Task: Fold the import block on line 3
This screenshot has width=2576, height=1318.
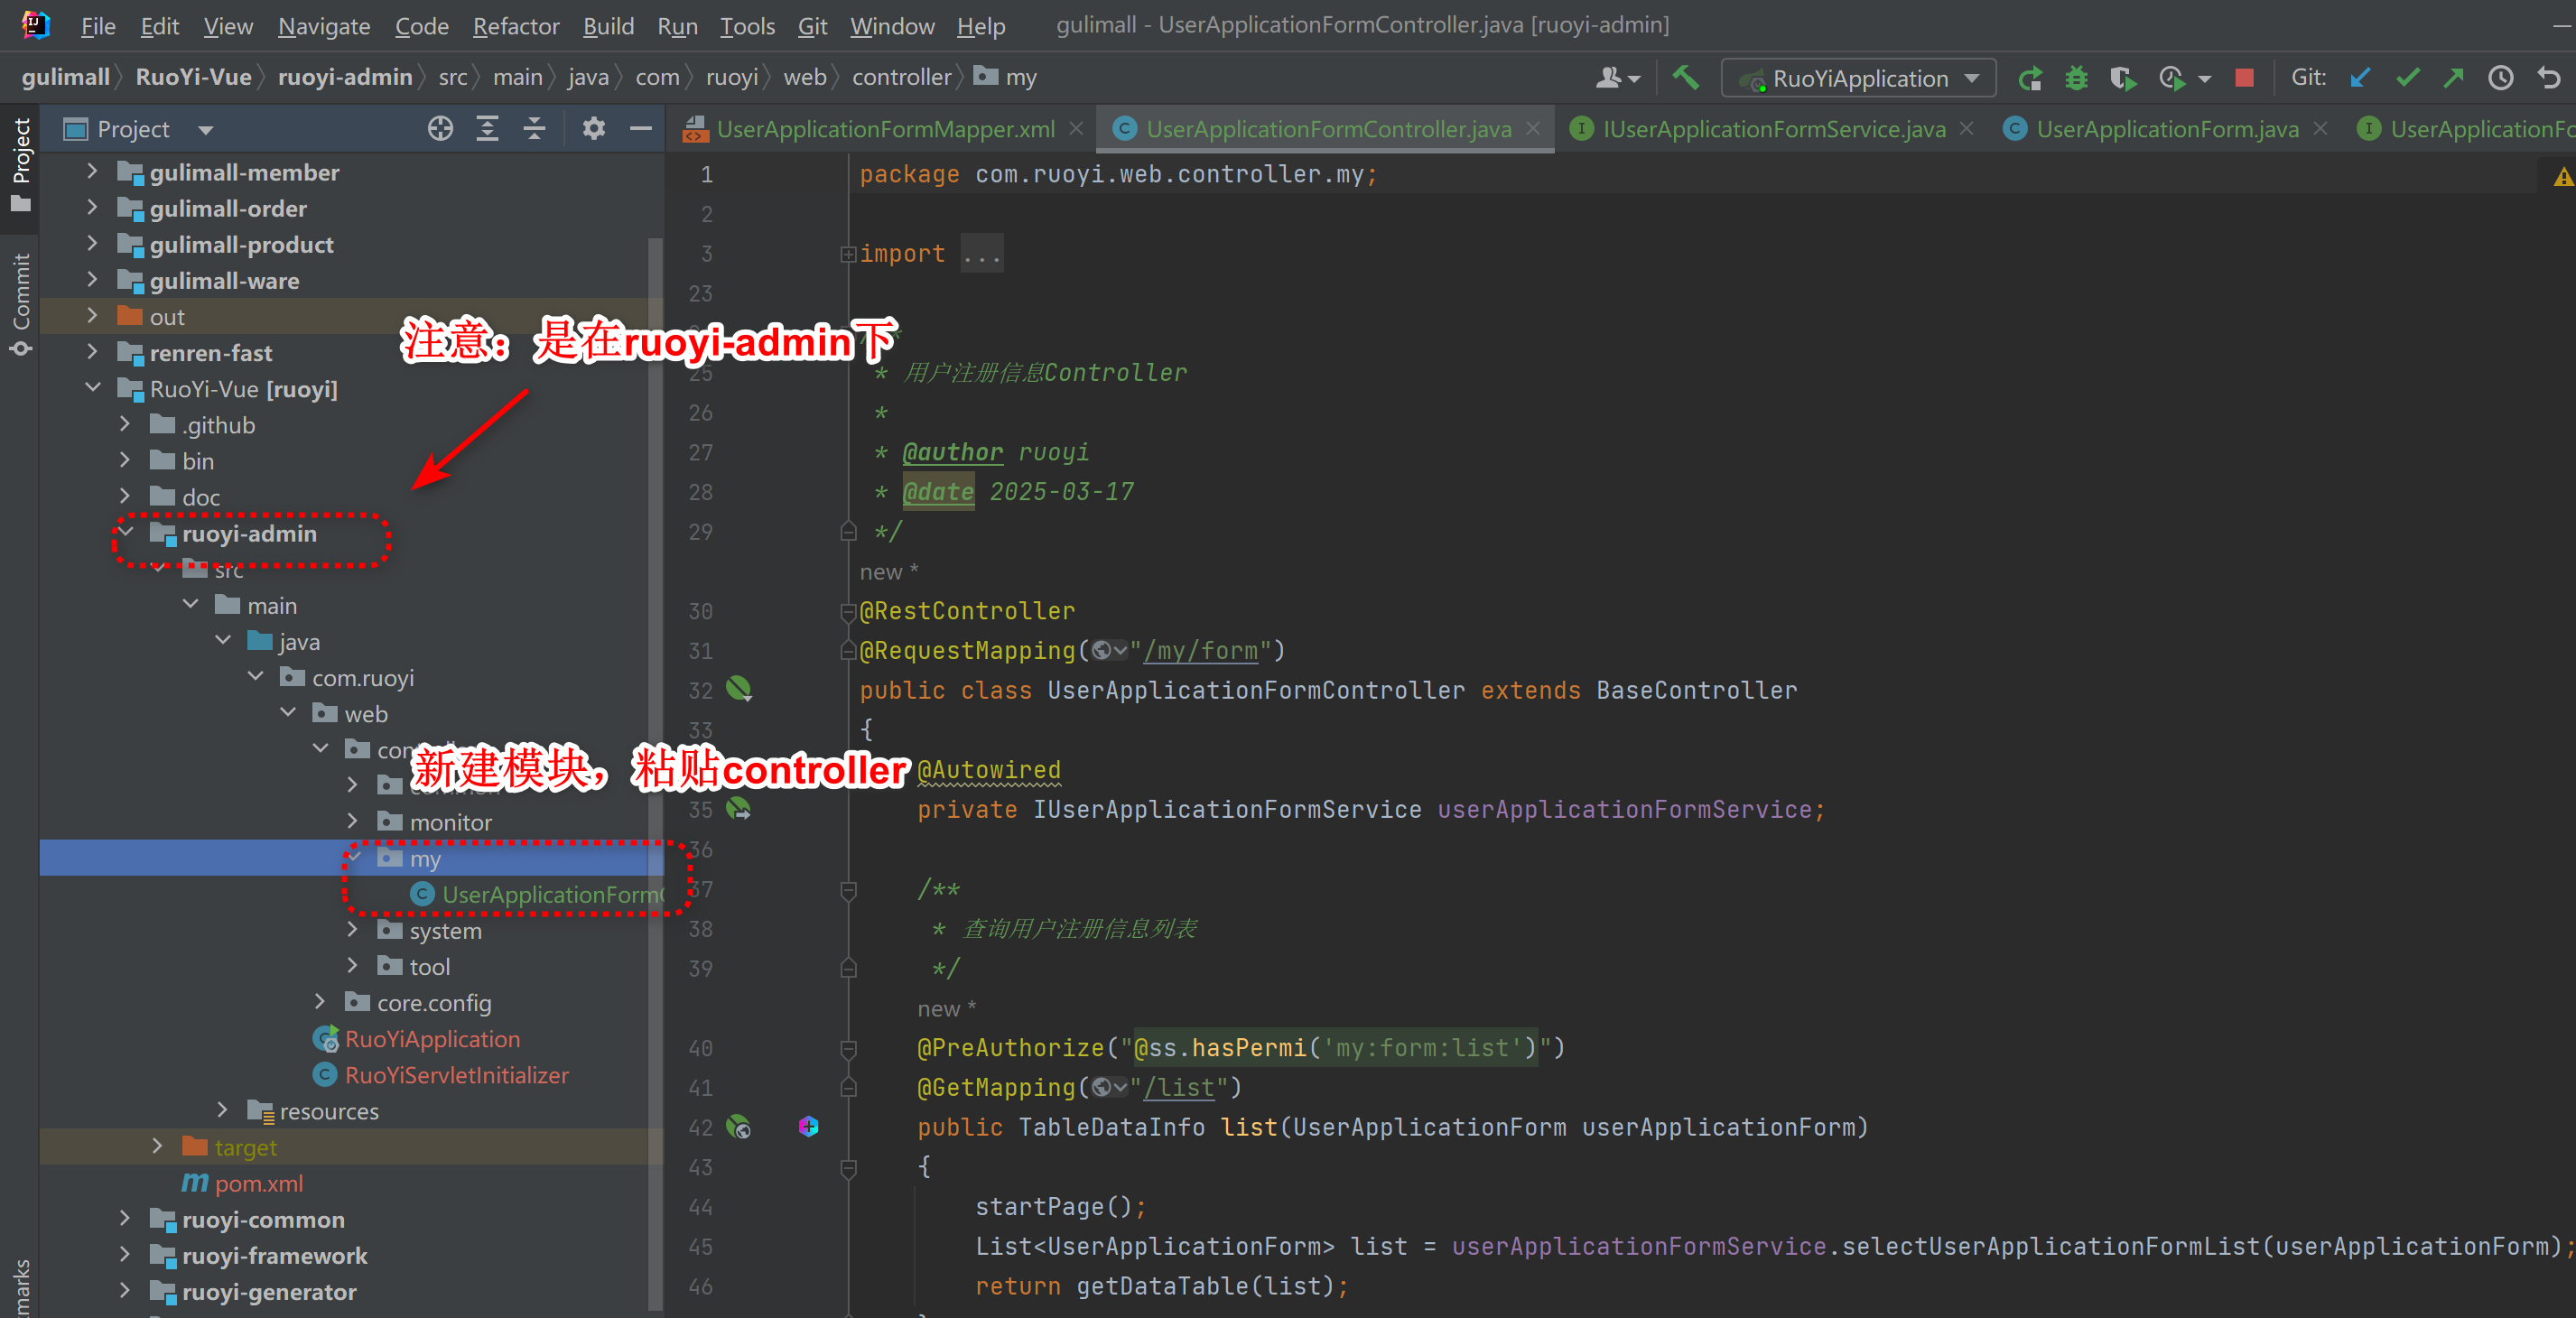Action: click(848, 254)
